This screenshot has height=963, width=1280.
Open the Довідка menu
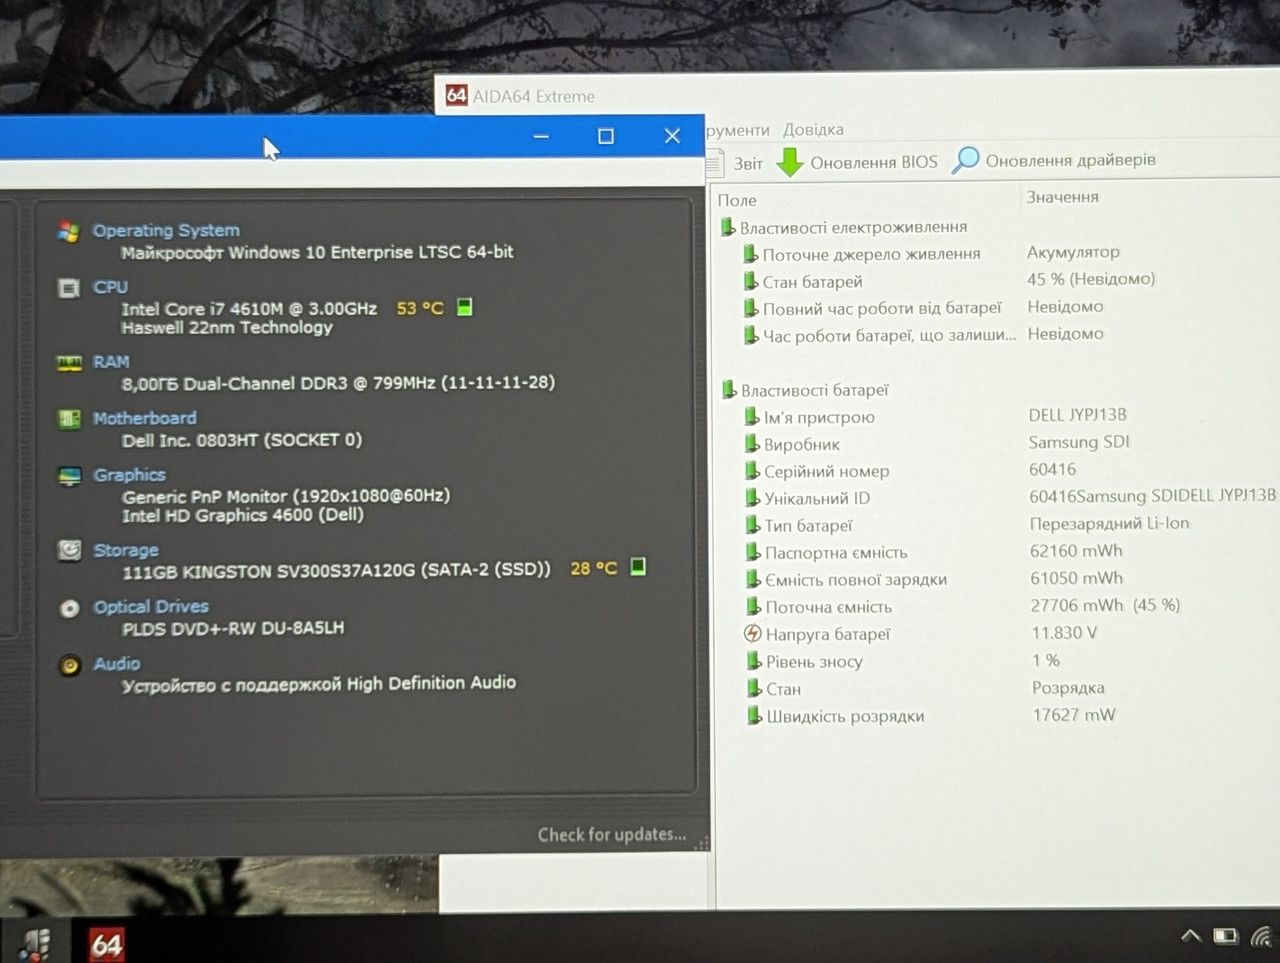[813, 130]
